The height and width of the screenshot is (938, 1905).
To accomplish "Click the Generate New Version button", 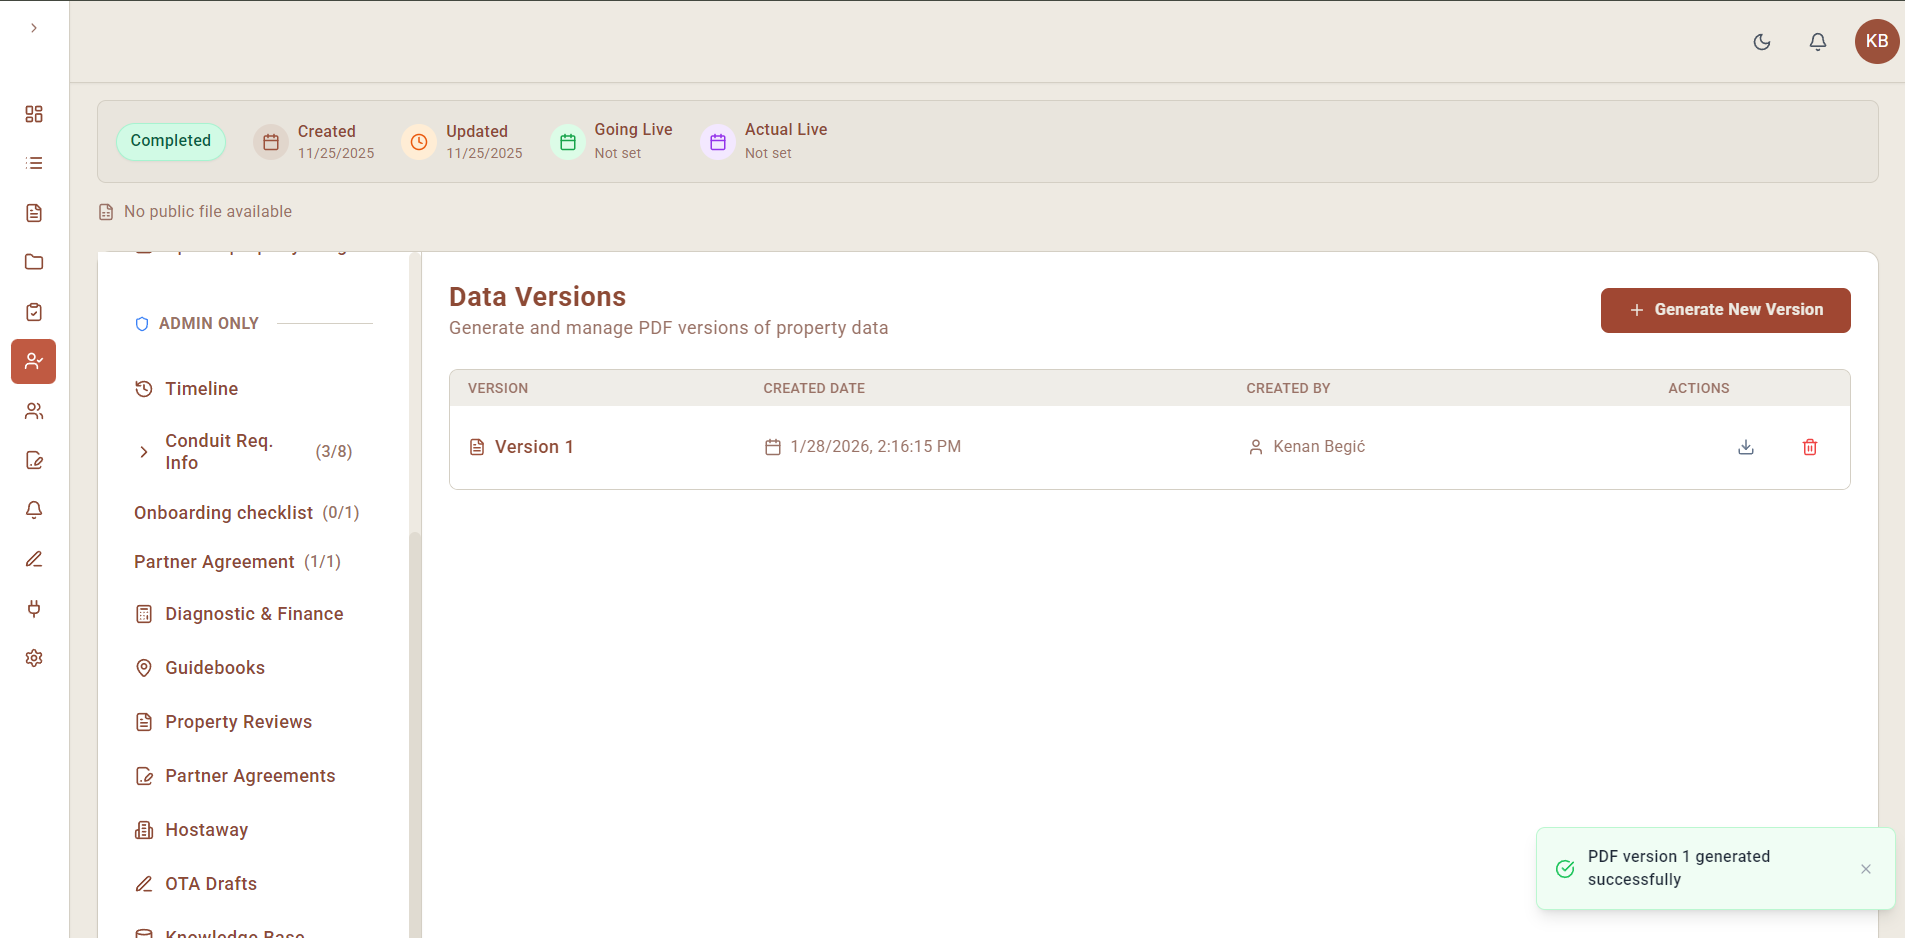I will [x=1725, y=310].
